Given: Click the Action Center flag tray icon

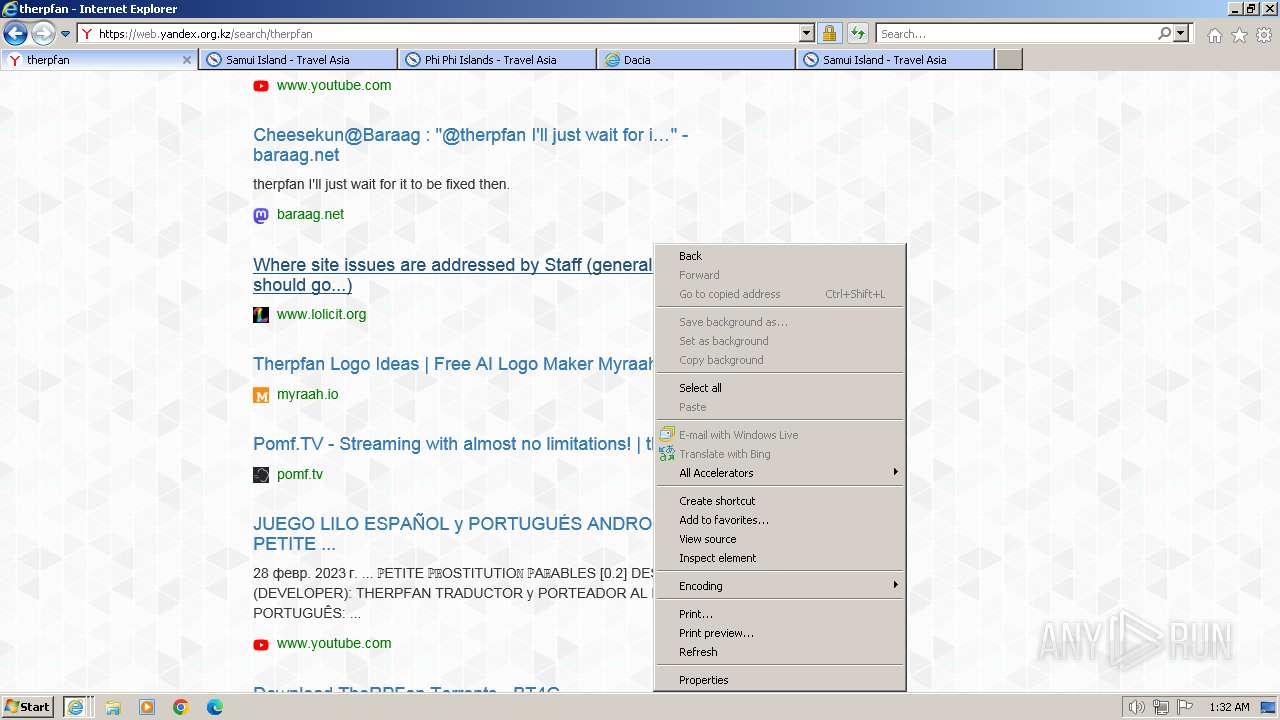Looking at the screenshot, I should click(1185, 707).
